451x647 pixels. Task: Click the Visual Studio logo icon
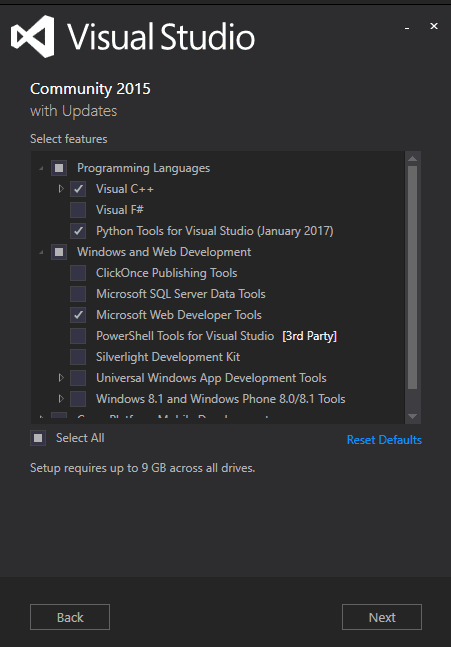tap(33, 36)
